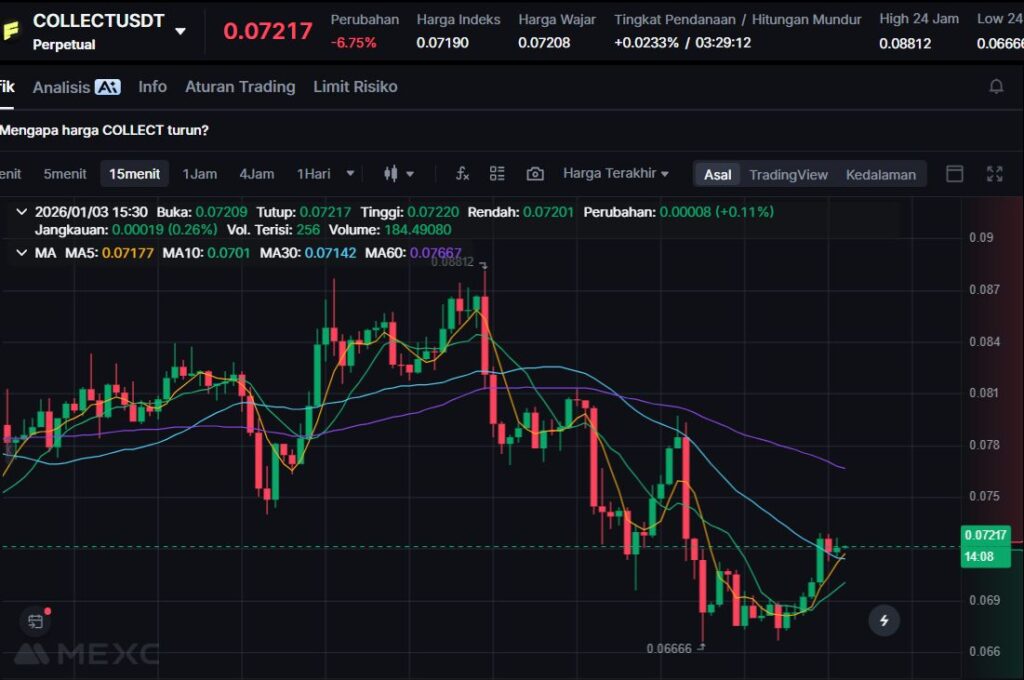Open the COLLECTUSDT pair selector dropdown
This screenshot has width=1024, height=680.
[180, 31]
